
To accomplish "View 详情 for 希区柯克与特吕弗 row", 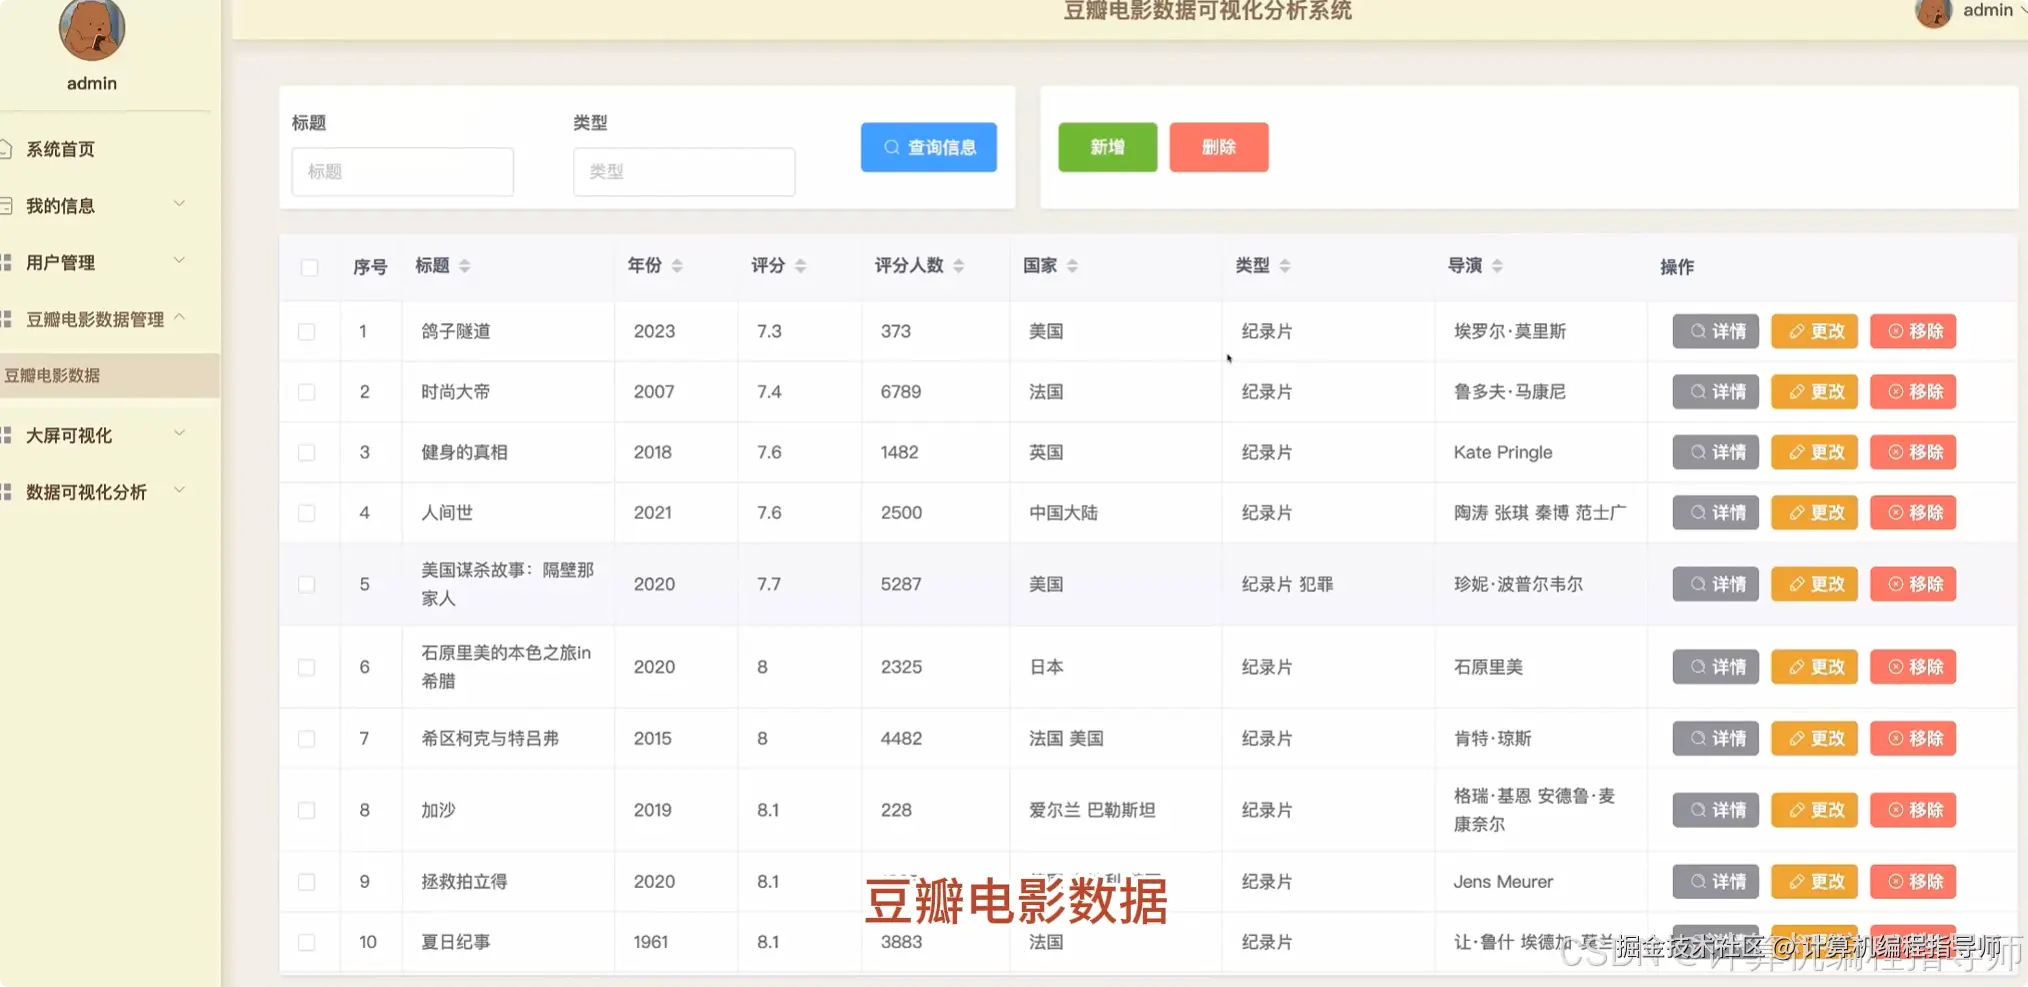I will tap(1715, 739).
